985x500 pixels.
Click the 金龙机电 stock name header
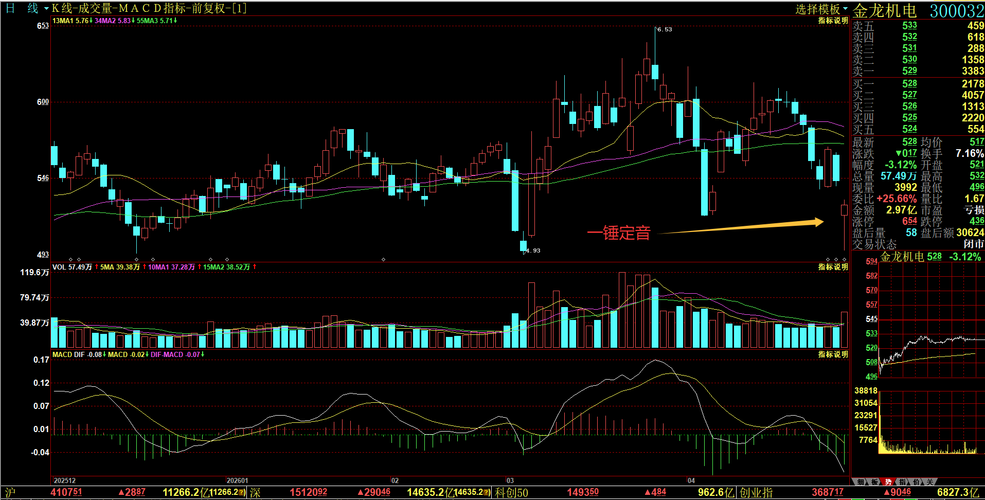pos(884,11)
